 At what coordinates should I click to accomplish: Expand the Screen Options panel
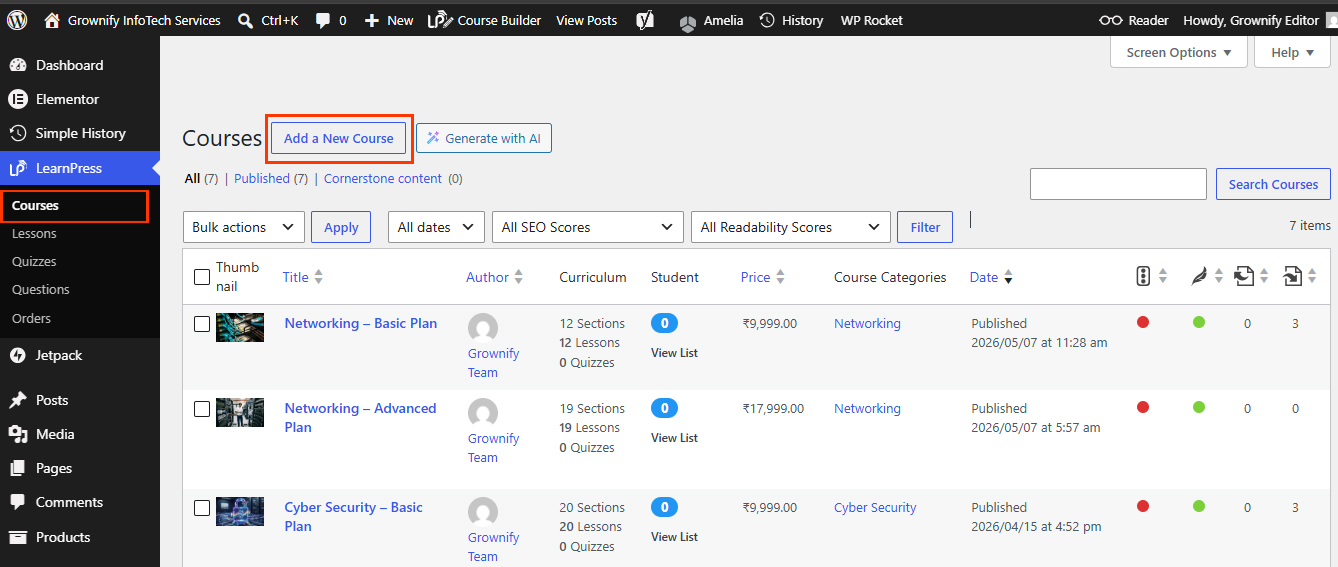[x=1179, y=53]
